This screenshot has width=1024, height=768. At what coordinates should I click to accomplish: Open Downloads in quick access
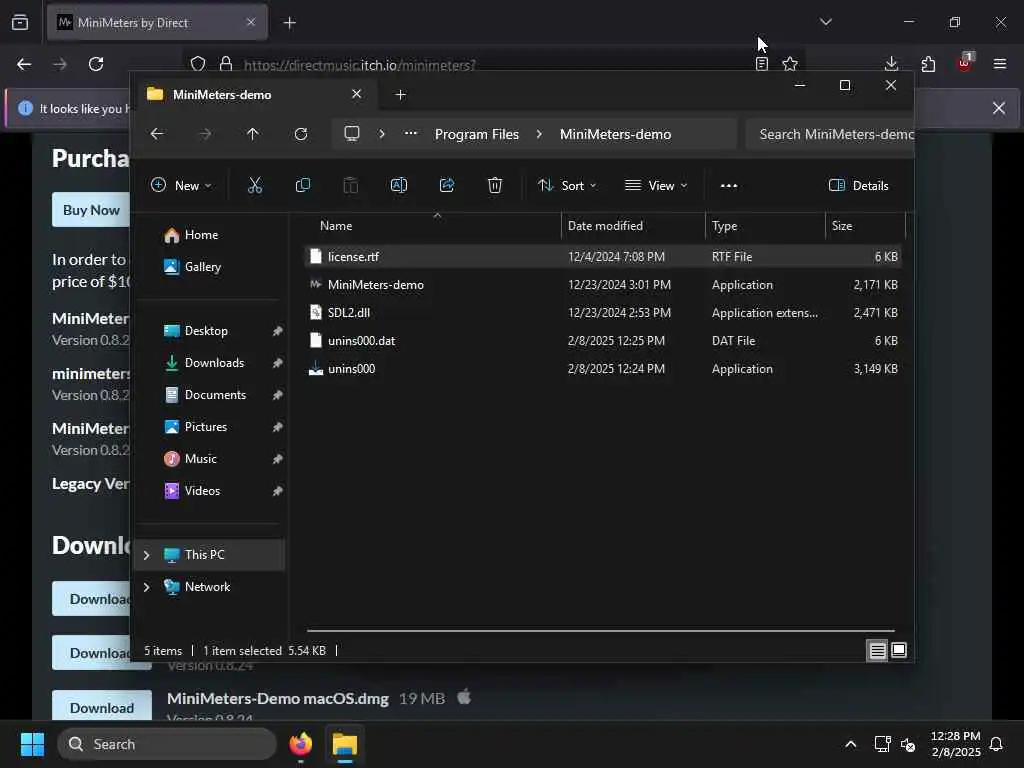pyautogui.click(x=214, y=362)
